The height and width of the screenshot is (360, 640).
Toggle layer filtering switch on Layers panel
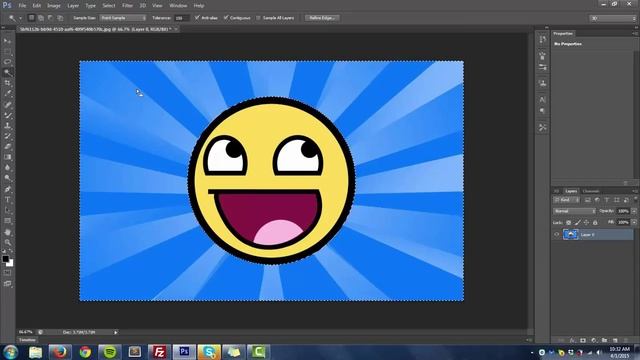click(x=635, y=200)
